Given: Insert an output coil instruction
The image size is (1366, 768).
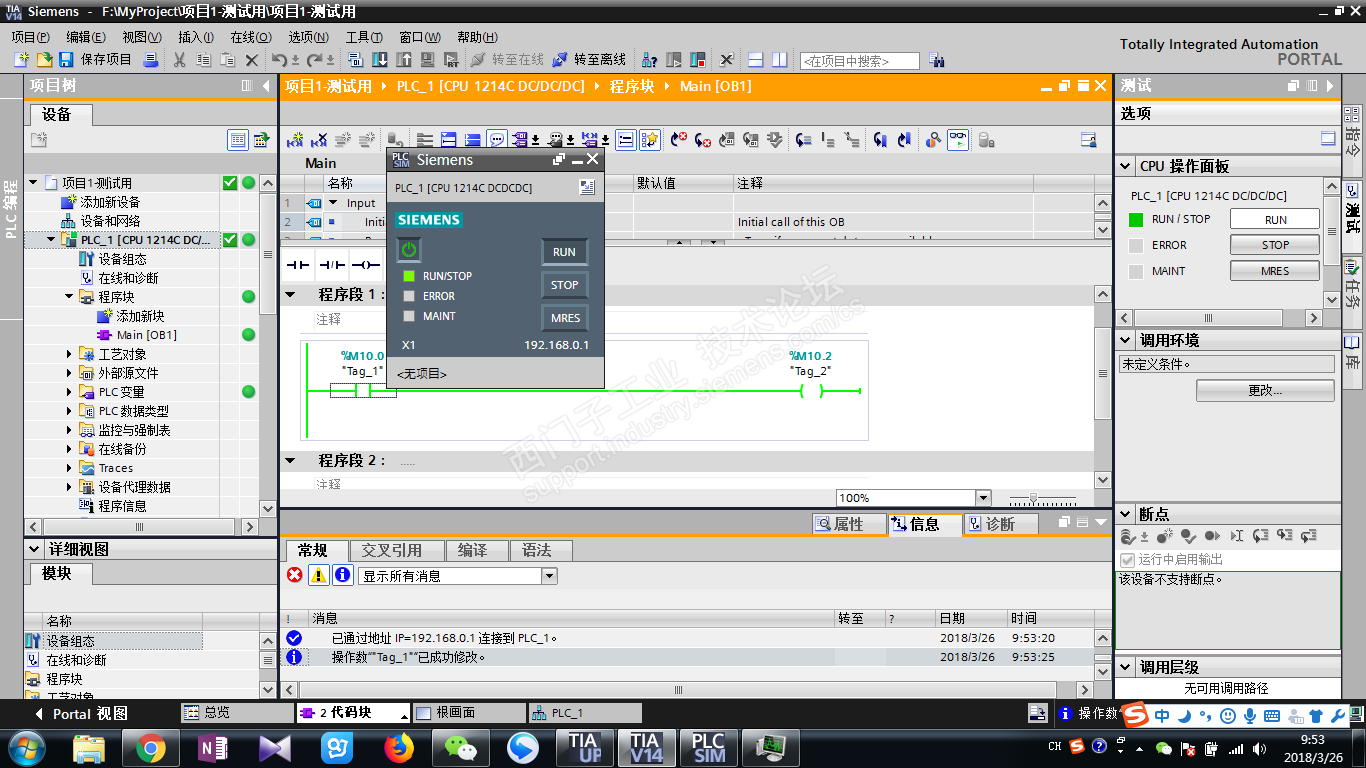Looking at the screenshot, I should (x=365, y=264).
